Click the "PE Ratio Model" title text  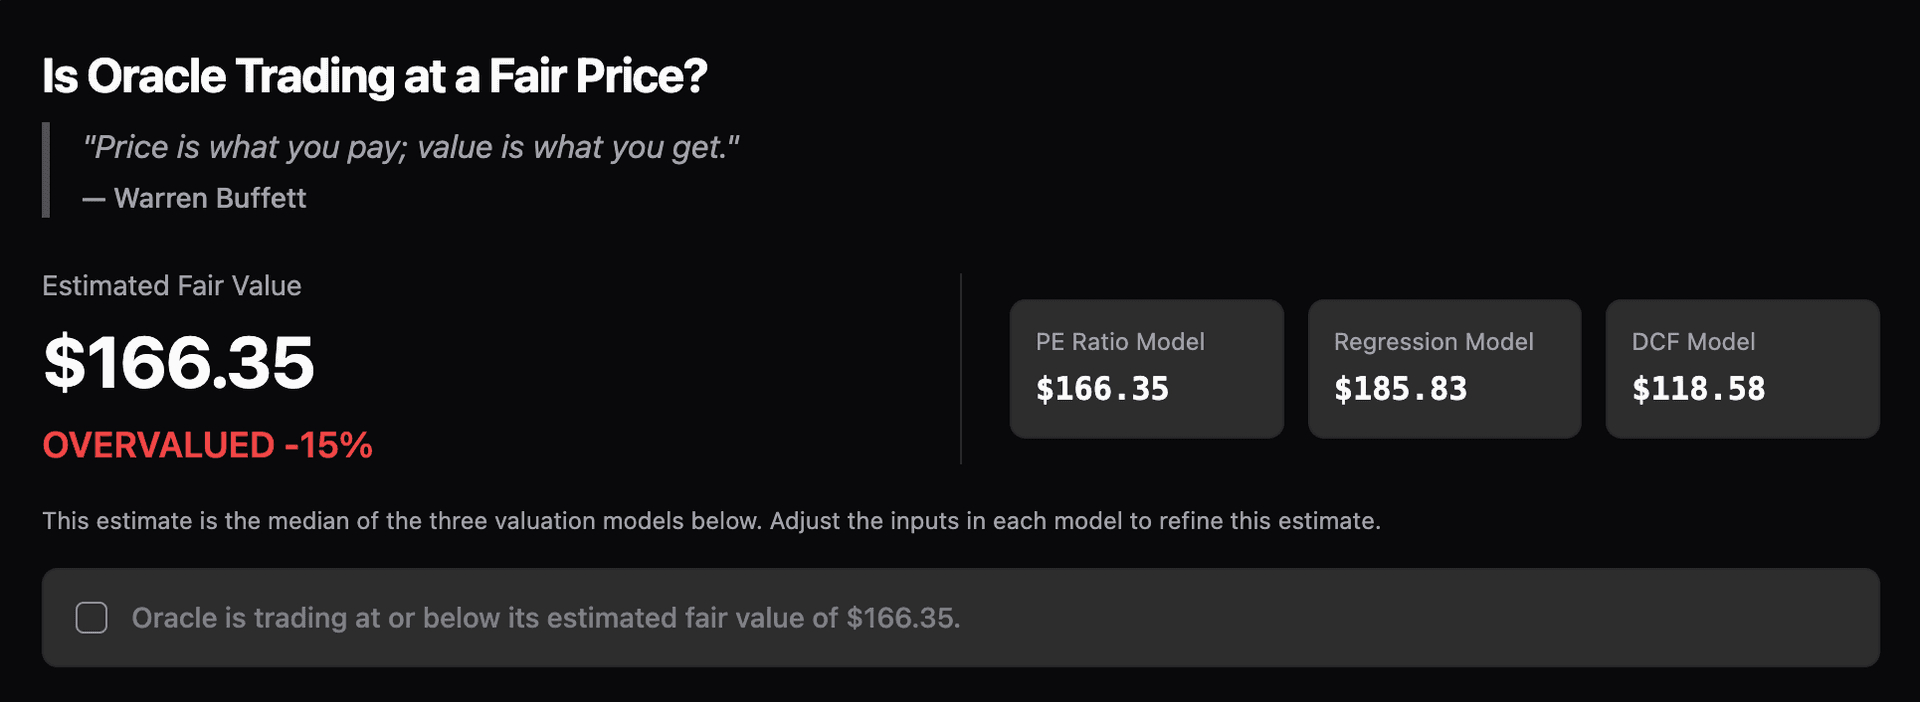coord(1120,342)
